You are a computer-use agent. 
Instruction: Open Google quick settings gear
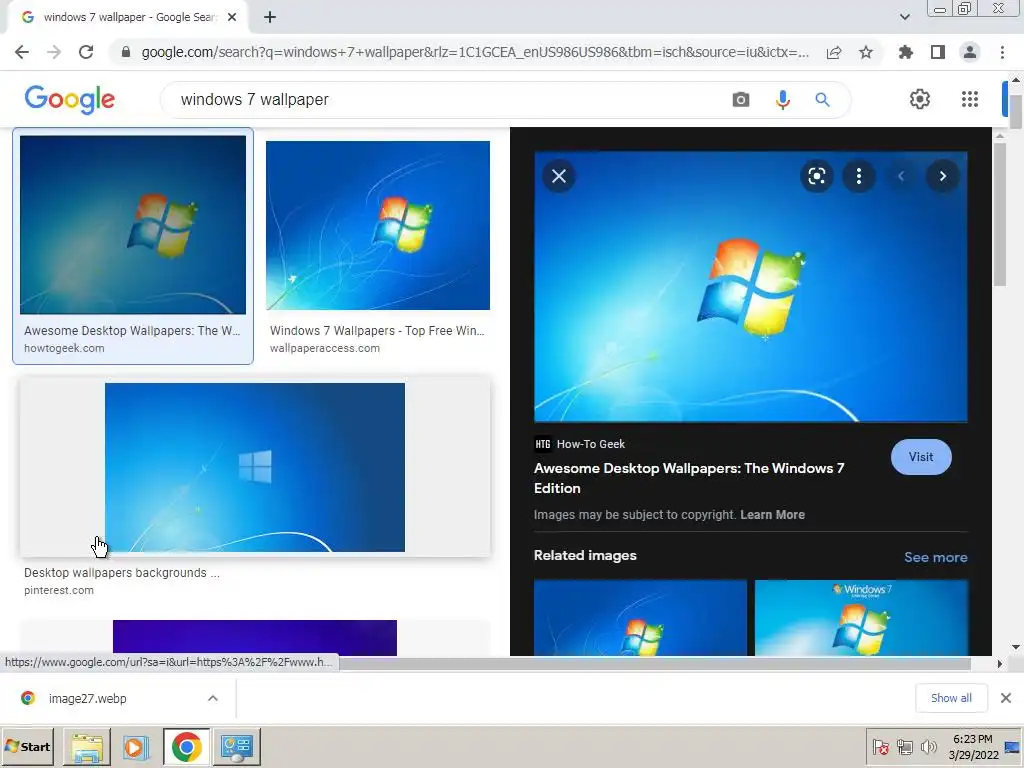pyautogui.click(x=920, y=99)
